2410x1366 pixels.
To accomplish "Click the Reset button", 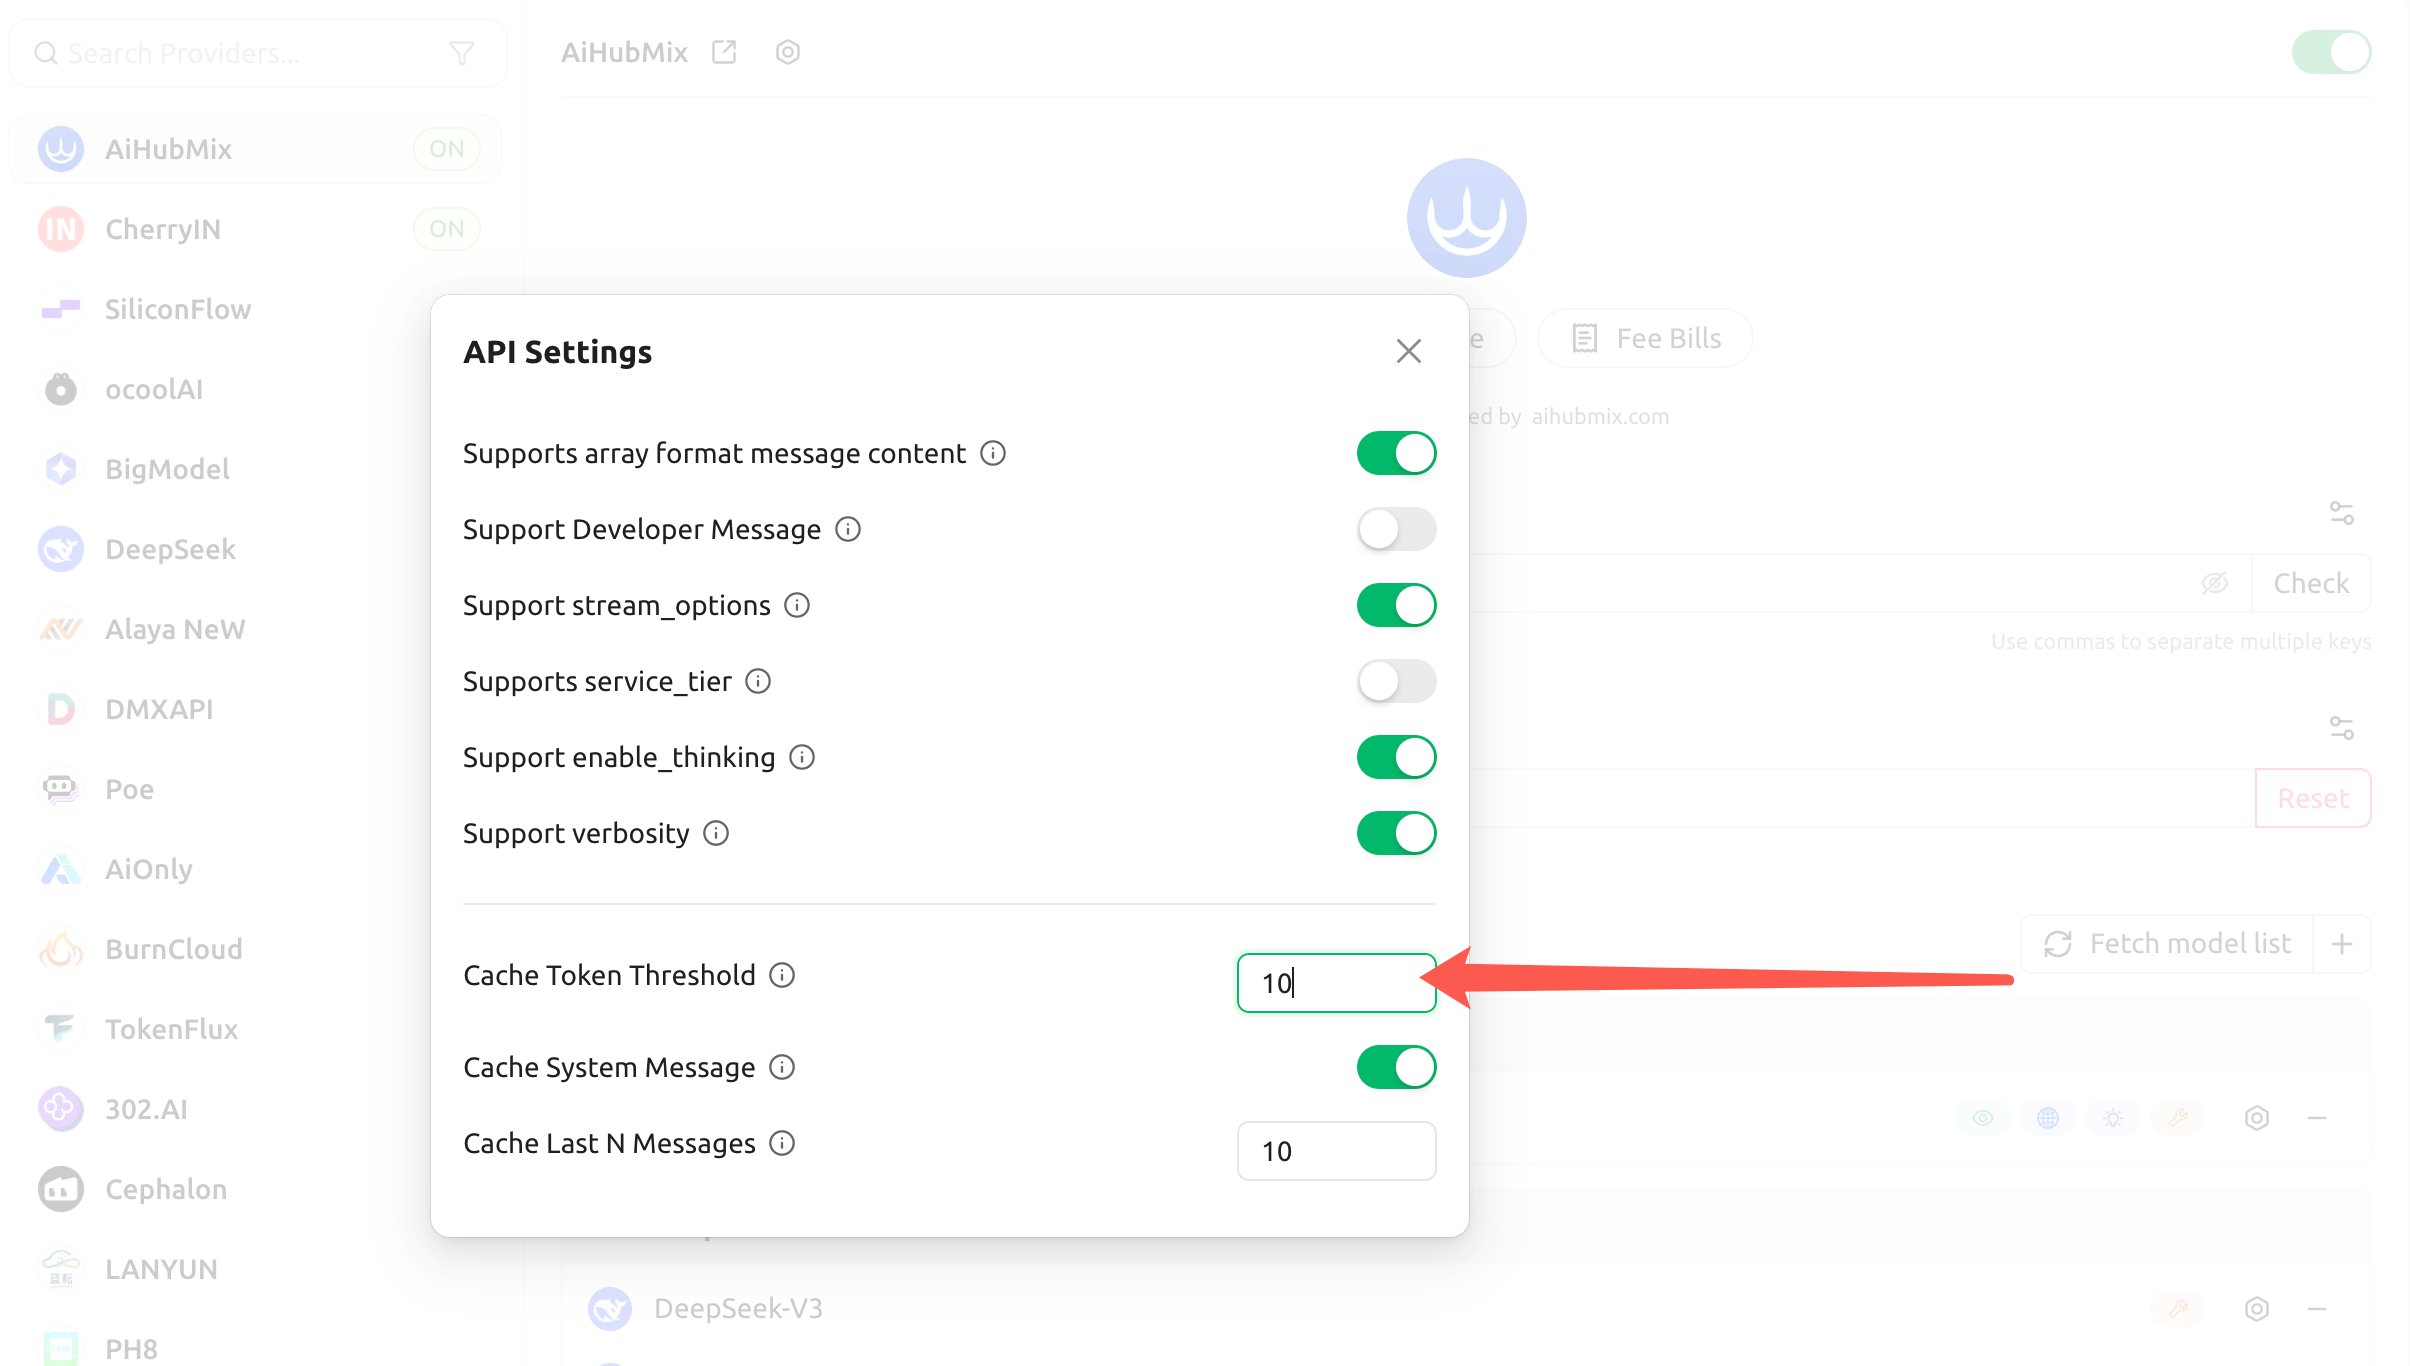I will point(2312,798).
